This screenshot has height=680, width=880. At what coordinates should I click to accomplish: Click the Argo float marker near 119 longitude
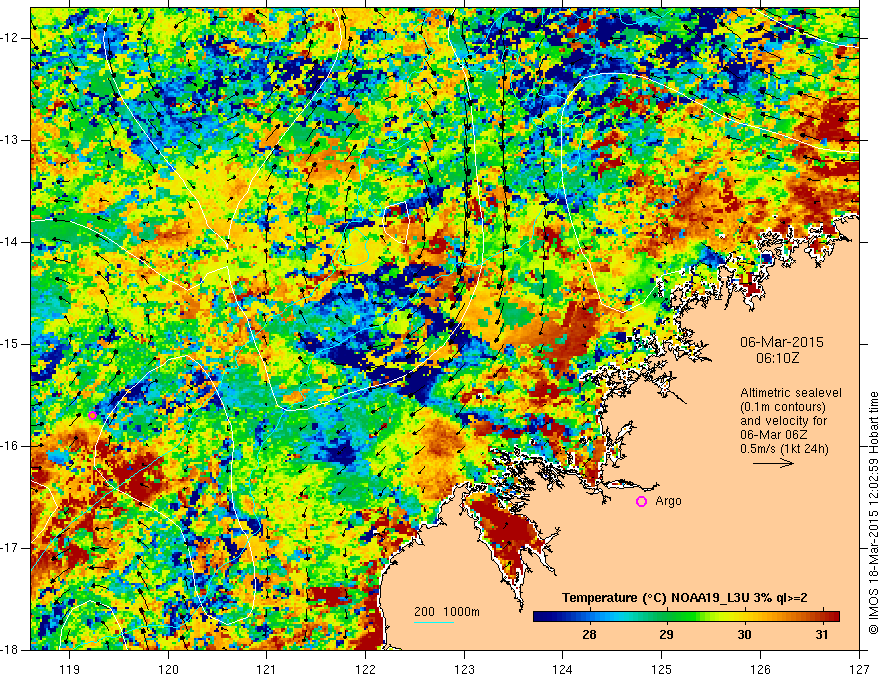93,416
